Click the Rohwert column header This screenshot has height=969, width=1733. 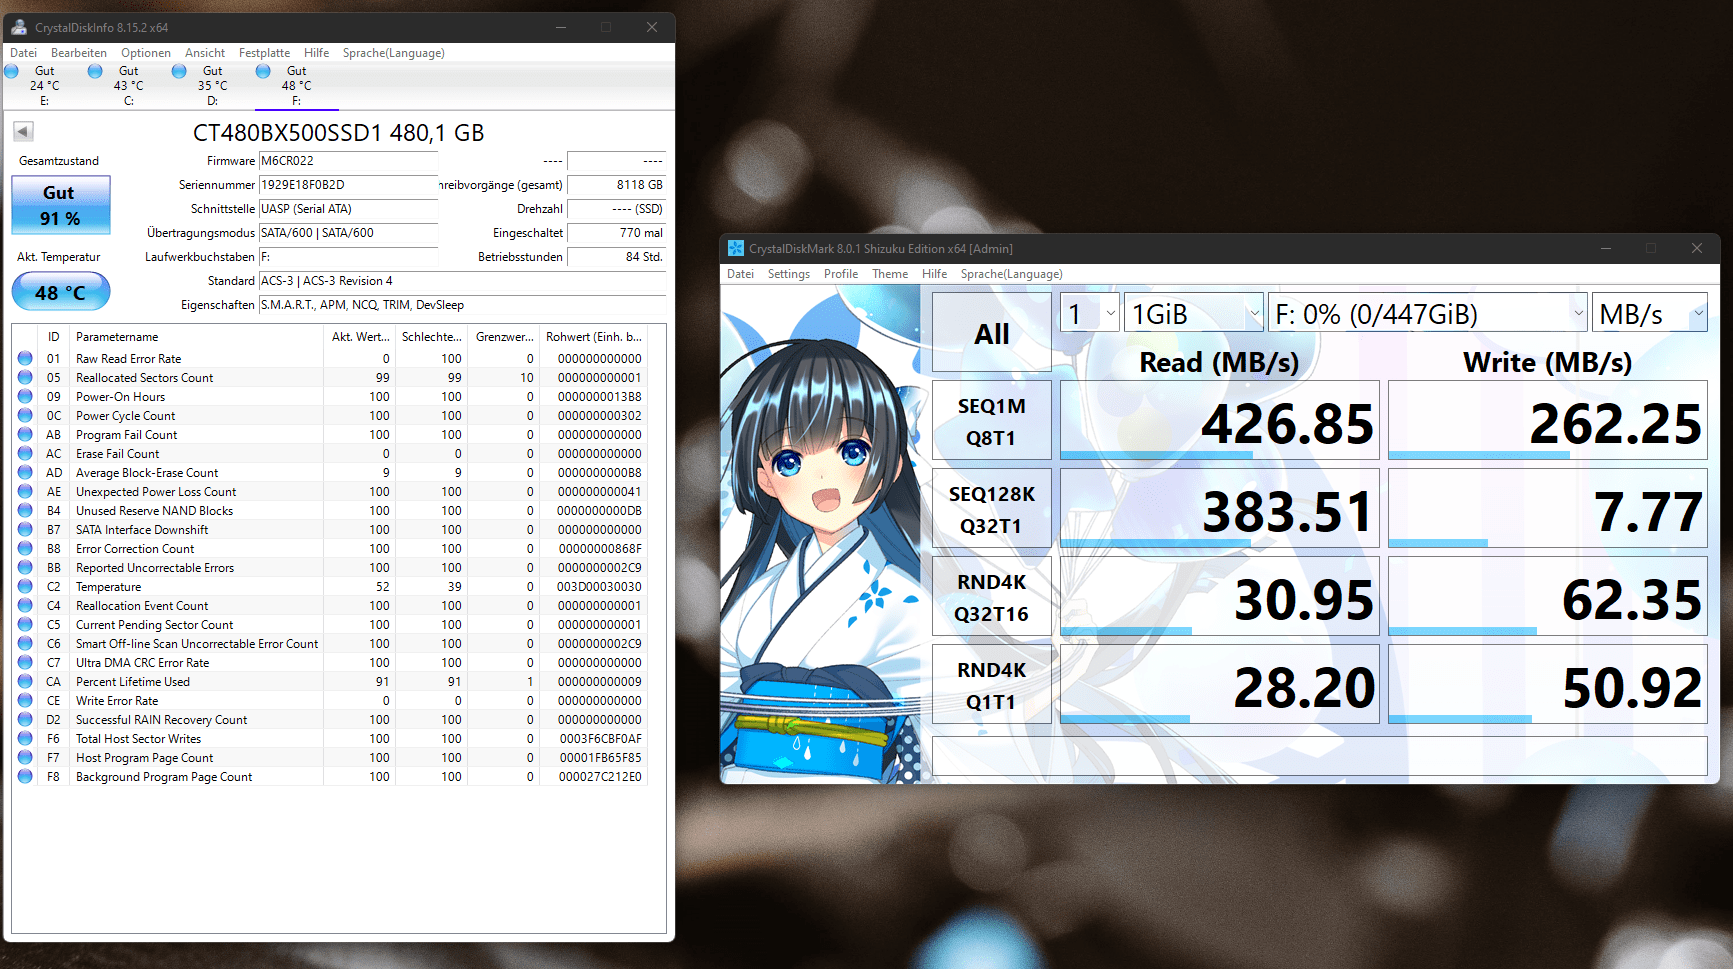[x=593, y=337]
